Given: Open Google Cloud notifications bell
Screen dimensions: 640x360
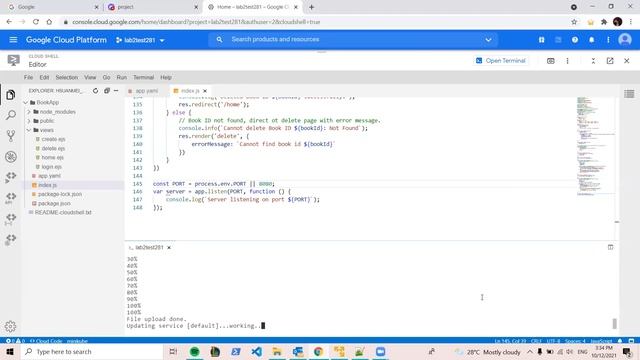Looking at the screenshot, I should coord(591,40).
